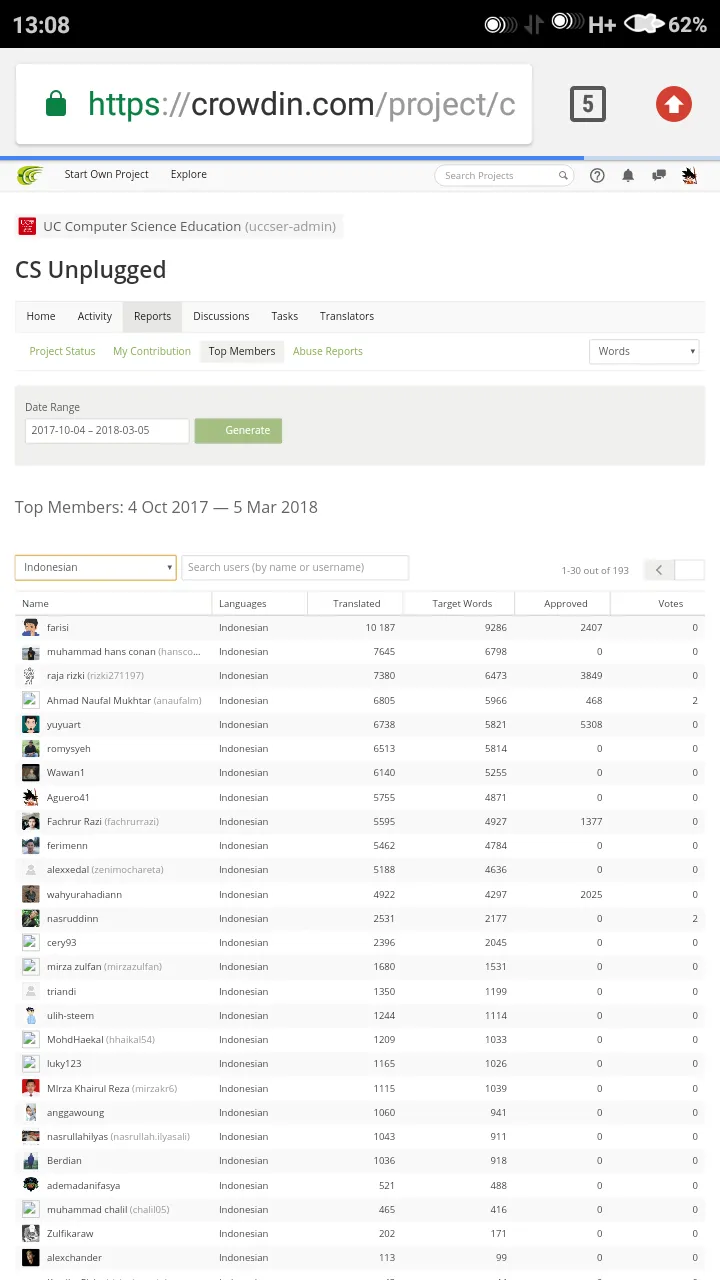Click Aguero41's avatar
720x1280 pixels.
tap(31, 797)
